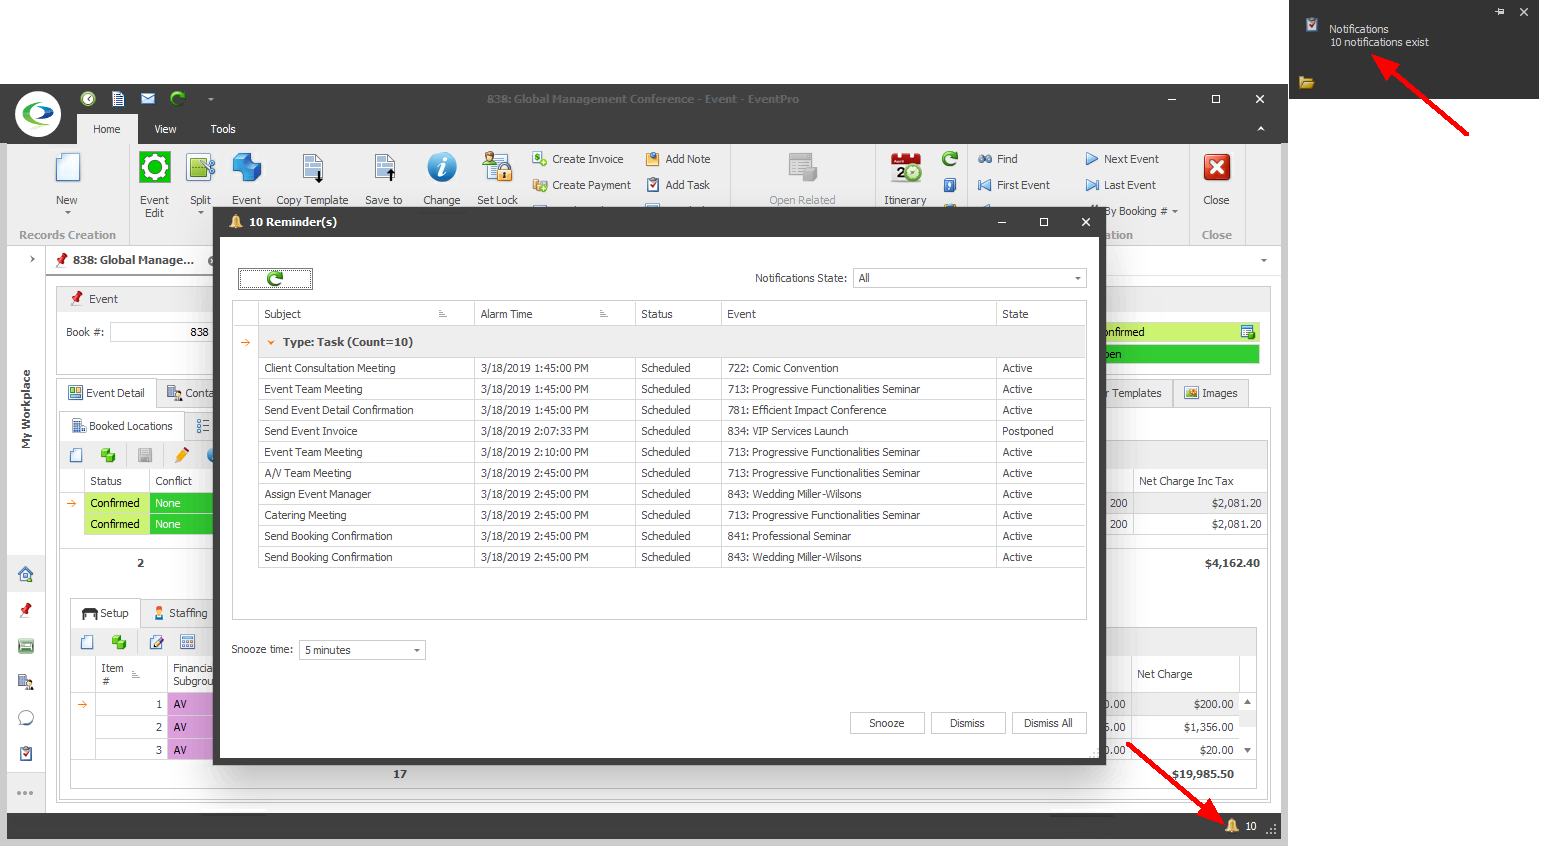Click refresh button in Reminders dialog
Image resolution: width=1554 pixels, height=846 pixels.
[x=275, y=279]
